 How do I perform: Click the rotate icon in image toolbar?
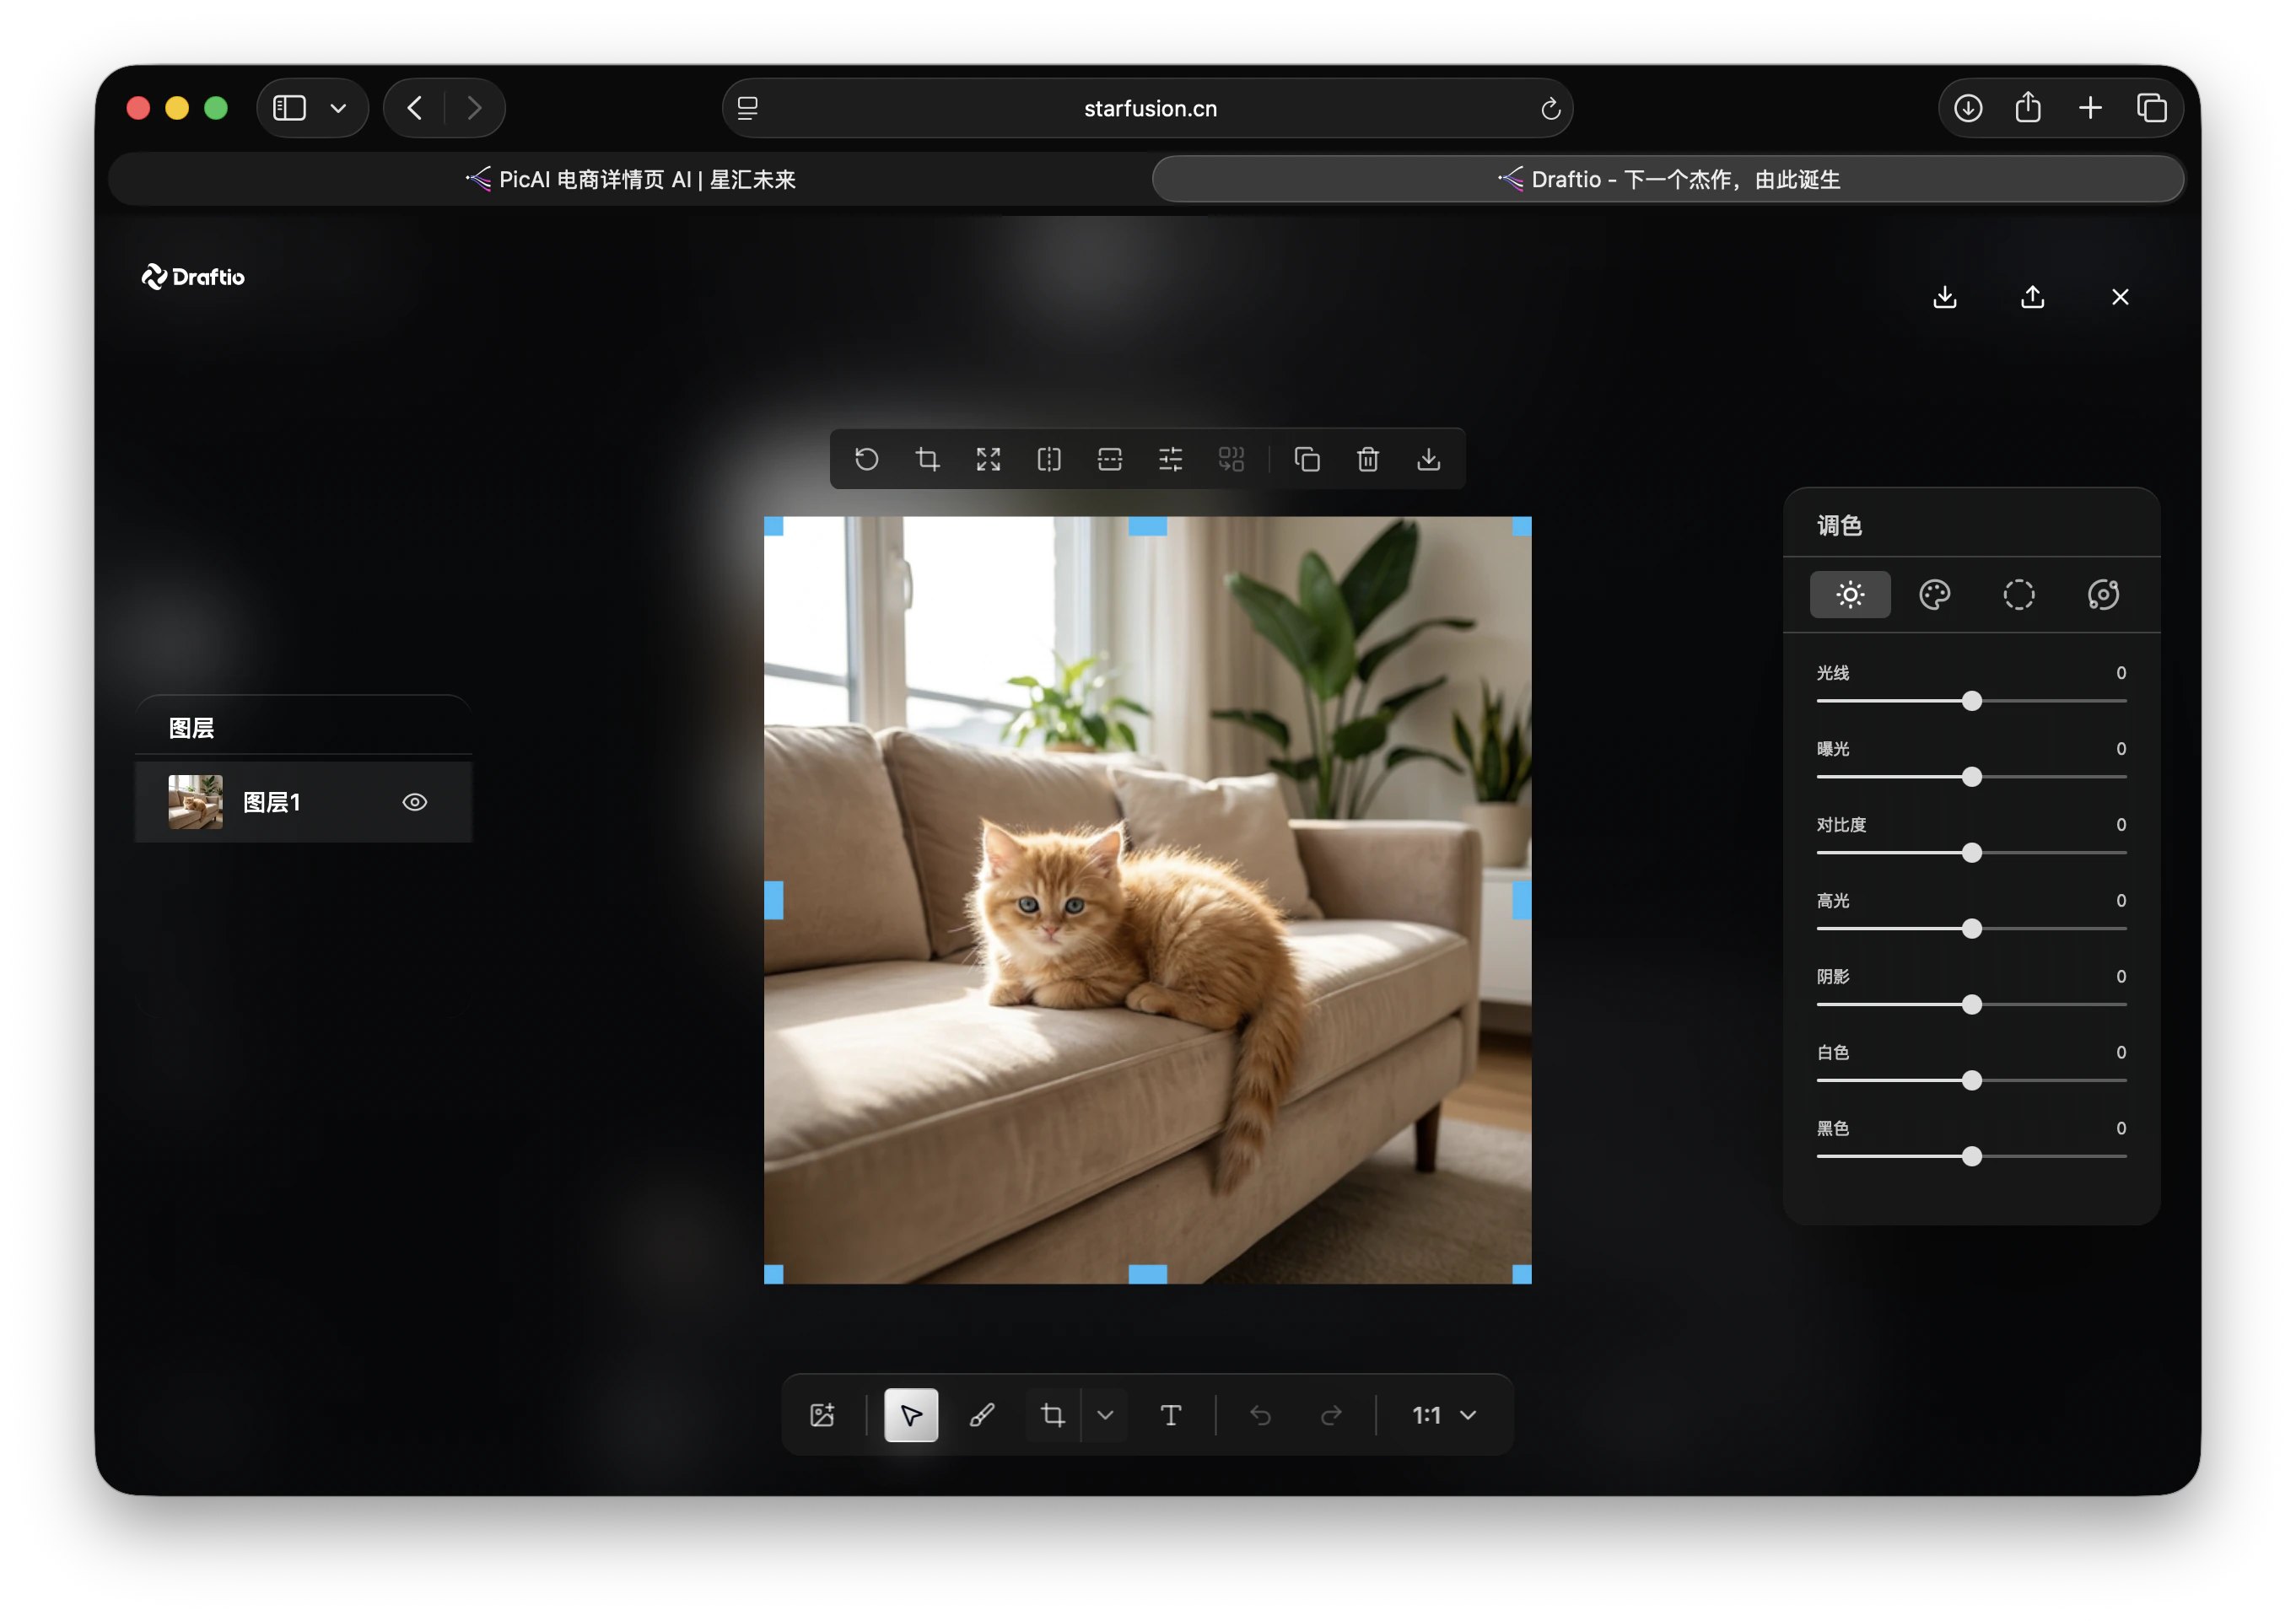[x=866, y=459]
